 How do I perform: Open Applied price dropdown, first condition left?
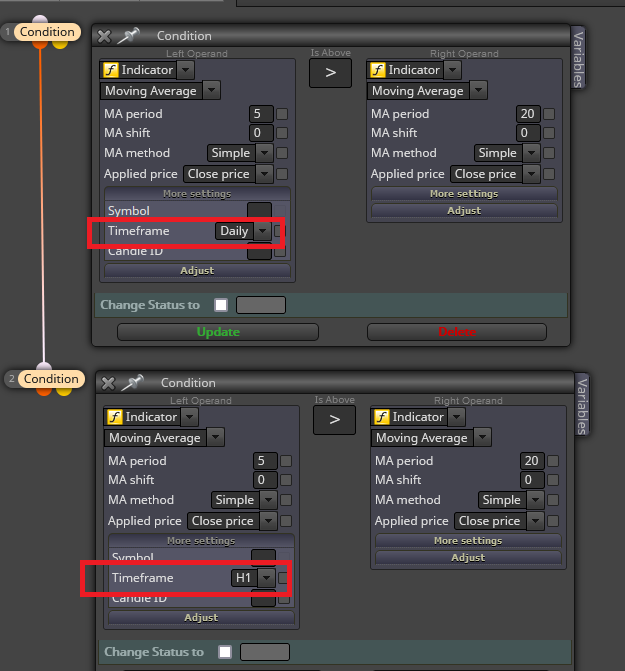(264, 174)
